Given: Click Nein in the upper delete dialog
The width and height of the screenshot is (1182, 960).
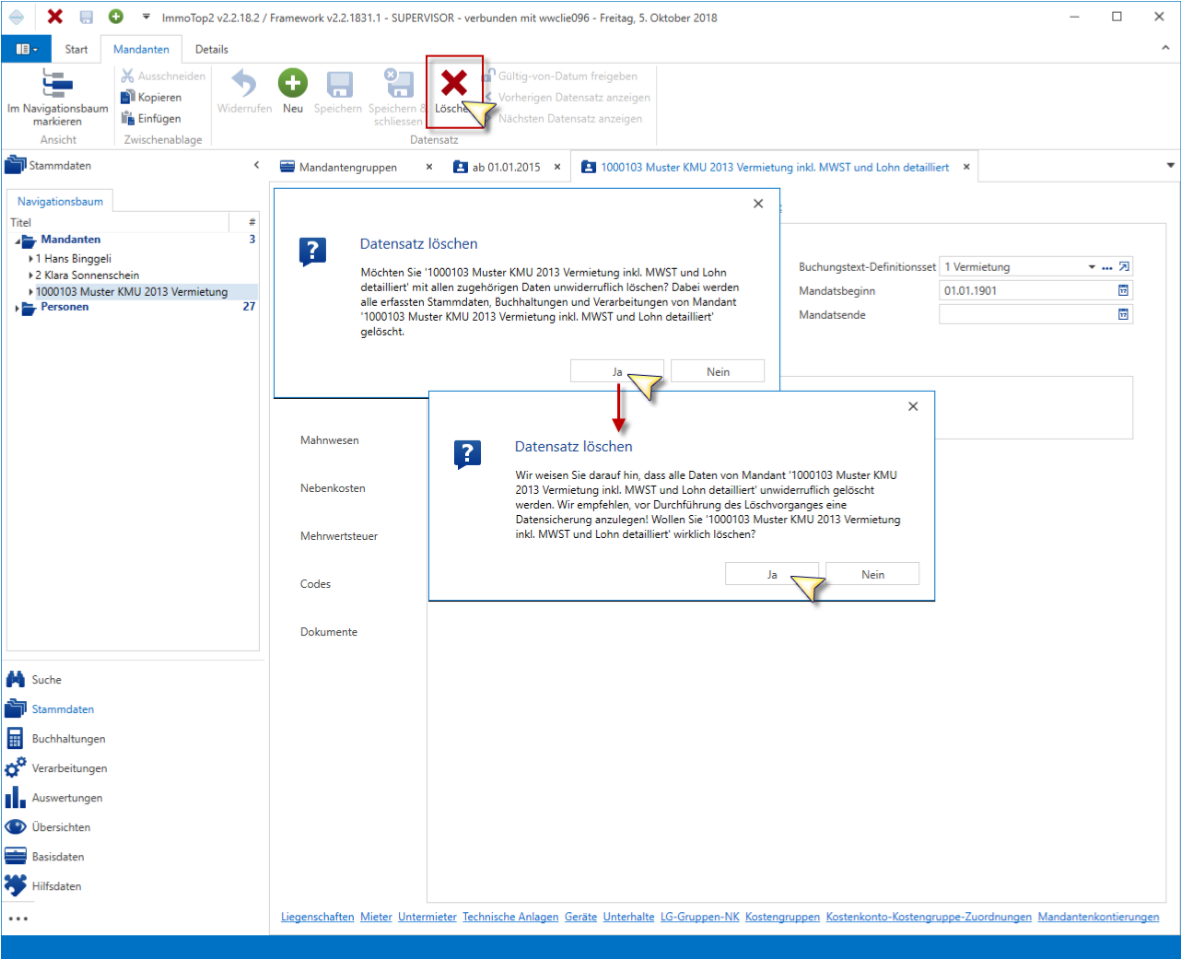Looking at the screenshot, I should 718,371.
